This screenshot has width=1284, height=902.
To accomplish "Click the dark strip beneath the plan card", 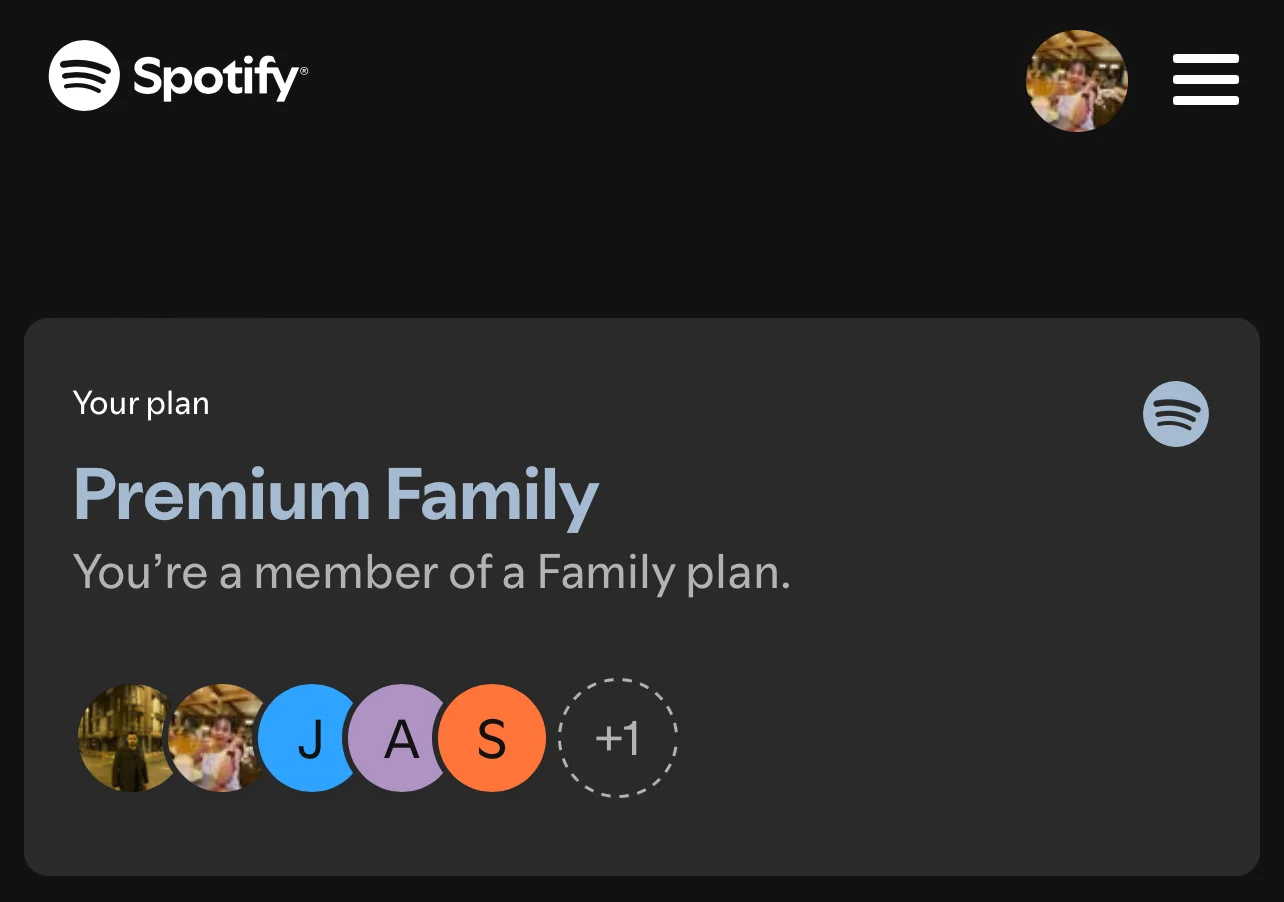I will click(642, 890).
